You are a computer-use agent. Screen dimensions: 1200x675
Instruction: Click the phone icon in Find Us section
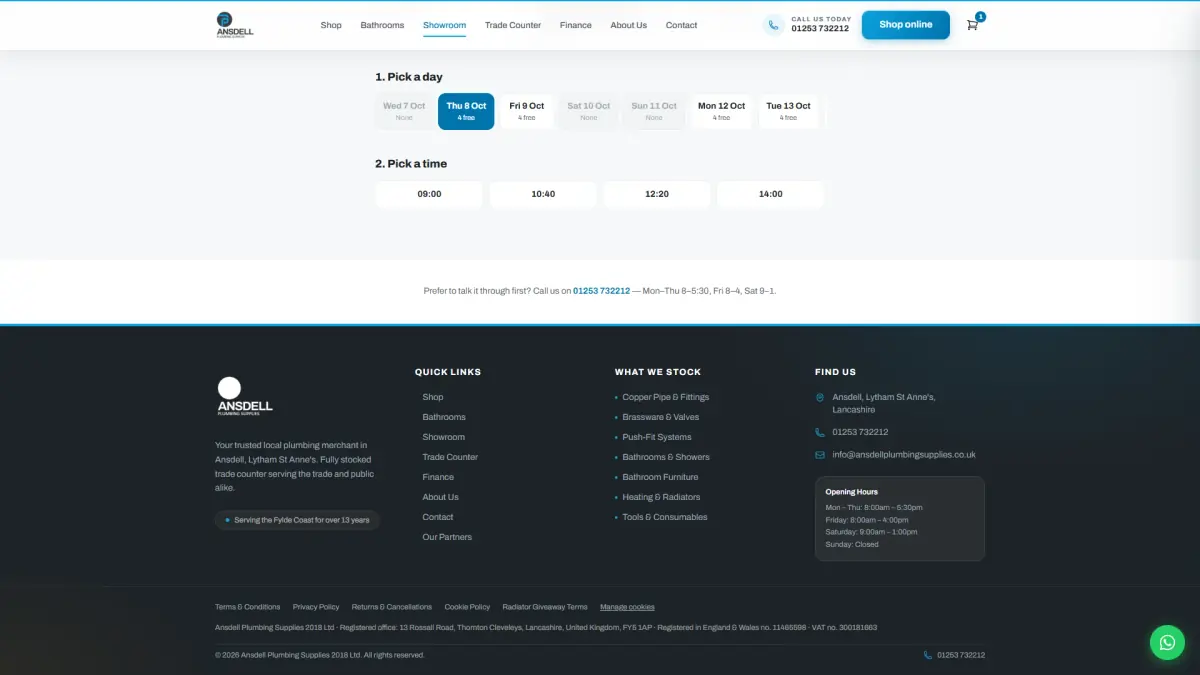coord(820,432)
